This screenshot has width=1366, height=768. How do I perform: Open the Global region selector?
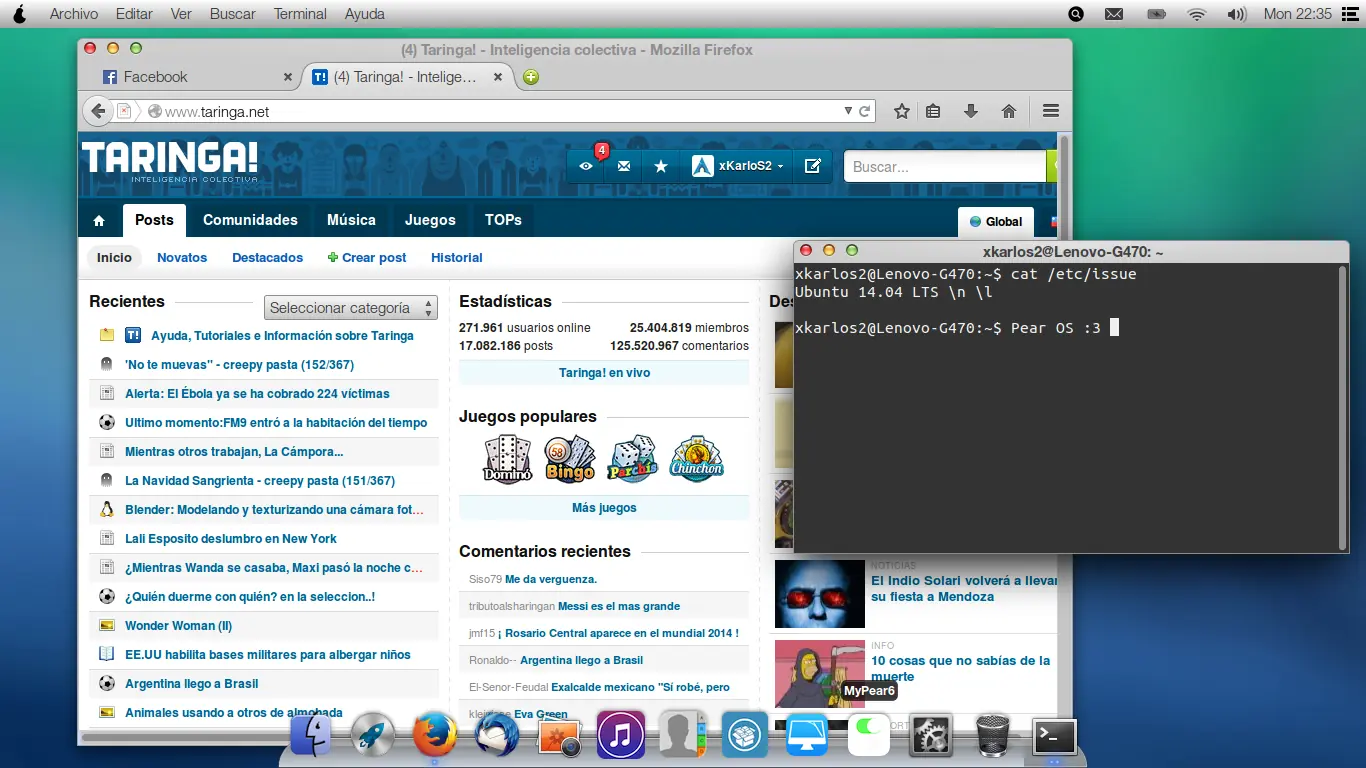pos(996,222)
